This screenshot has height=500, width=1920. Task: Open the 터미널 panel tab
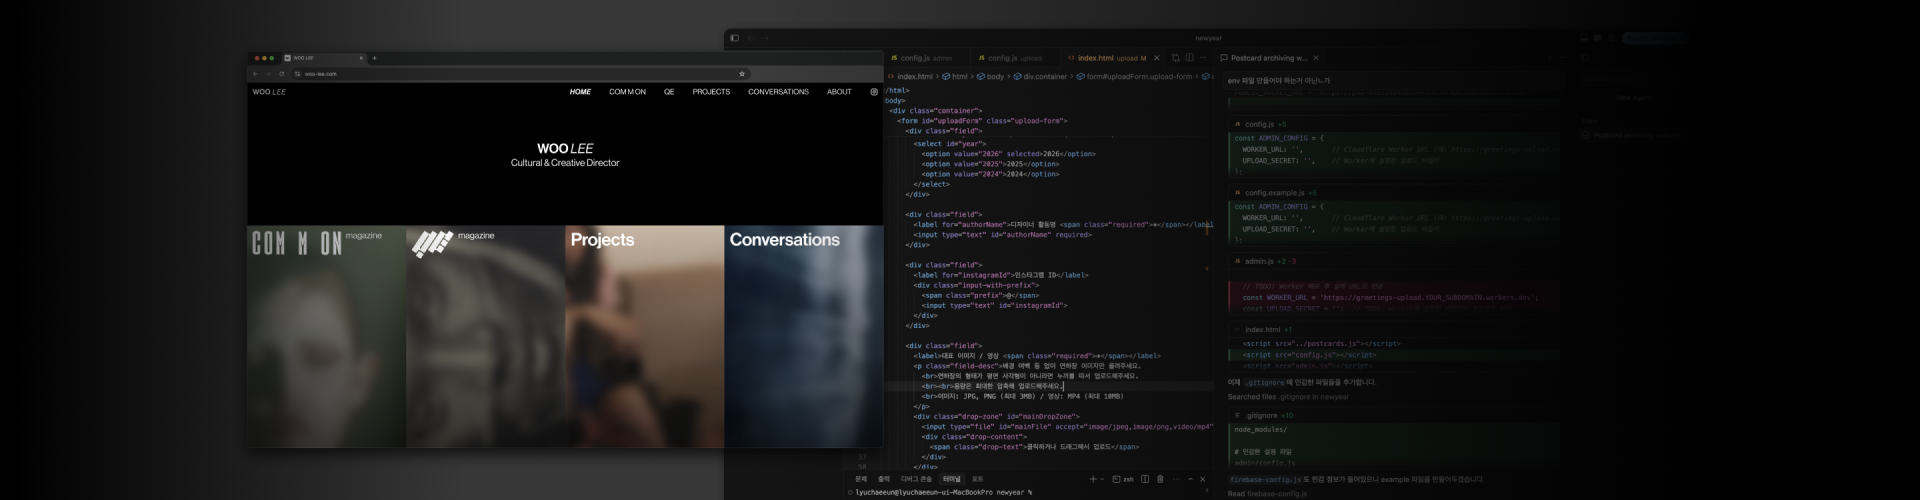coord(952,479)
